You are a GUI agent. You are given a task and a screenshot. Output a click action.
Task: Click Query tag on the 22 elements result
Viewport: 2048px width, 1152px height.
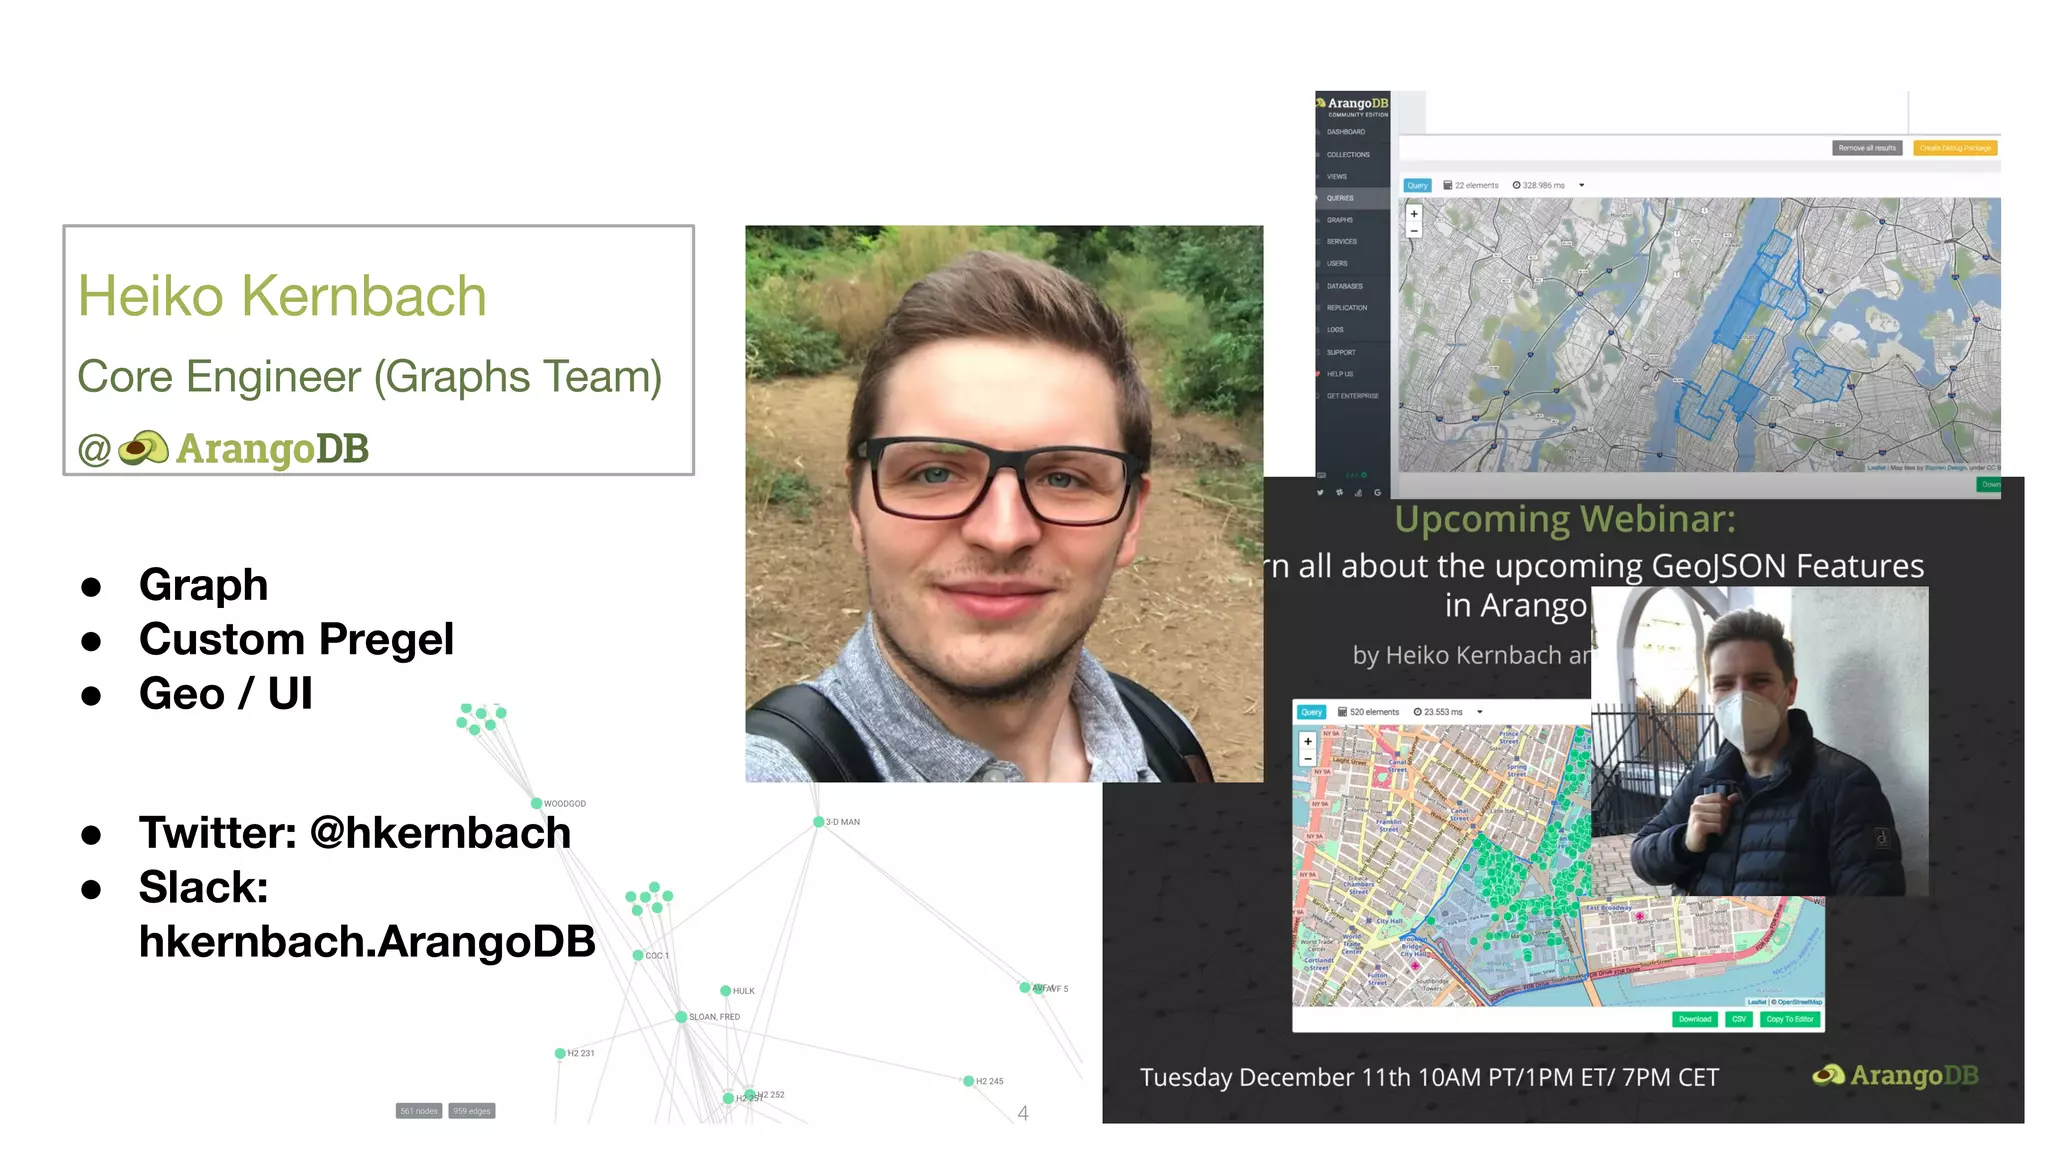click(1418, 185)
